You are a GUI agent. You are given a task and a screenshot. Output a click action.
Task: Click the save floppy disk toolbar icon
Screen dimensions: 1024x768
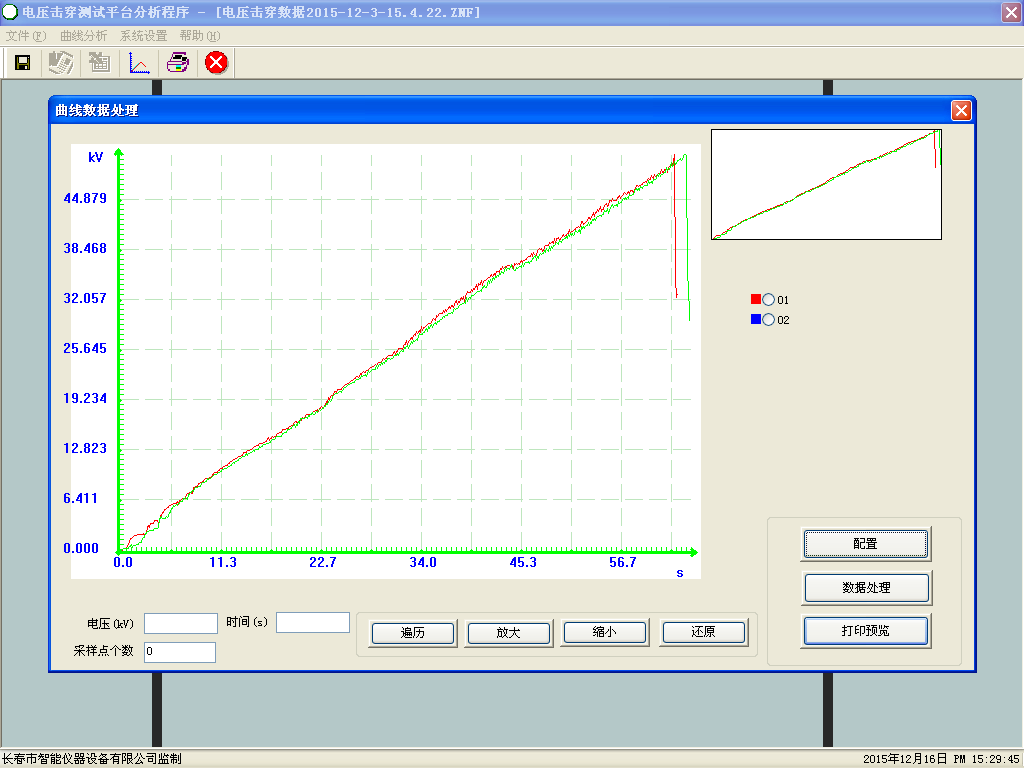coord(22,63)
